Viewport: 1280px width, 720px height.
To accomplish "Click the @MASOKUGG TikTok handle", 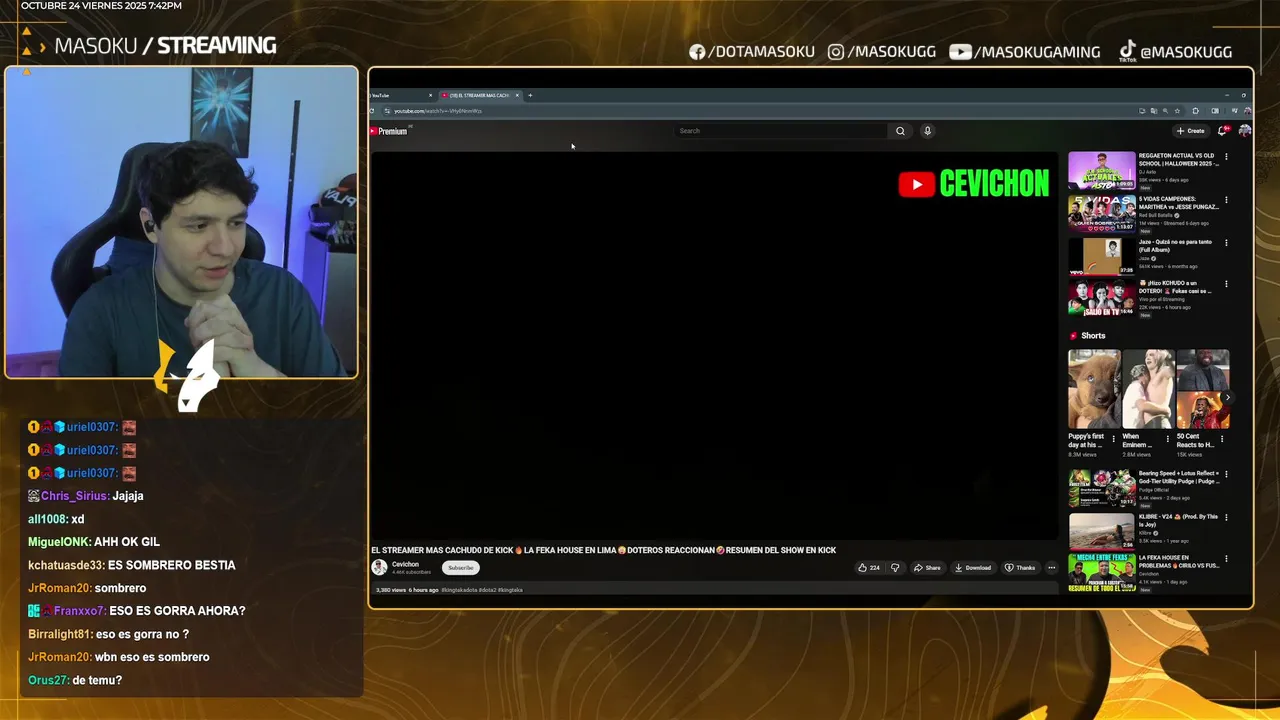I will pyautogui.click(x=1175, y=52).
